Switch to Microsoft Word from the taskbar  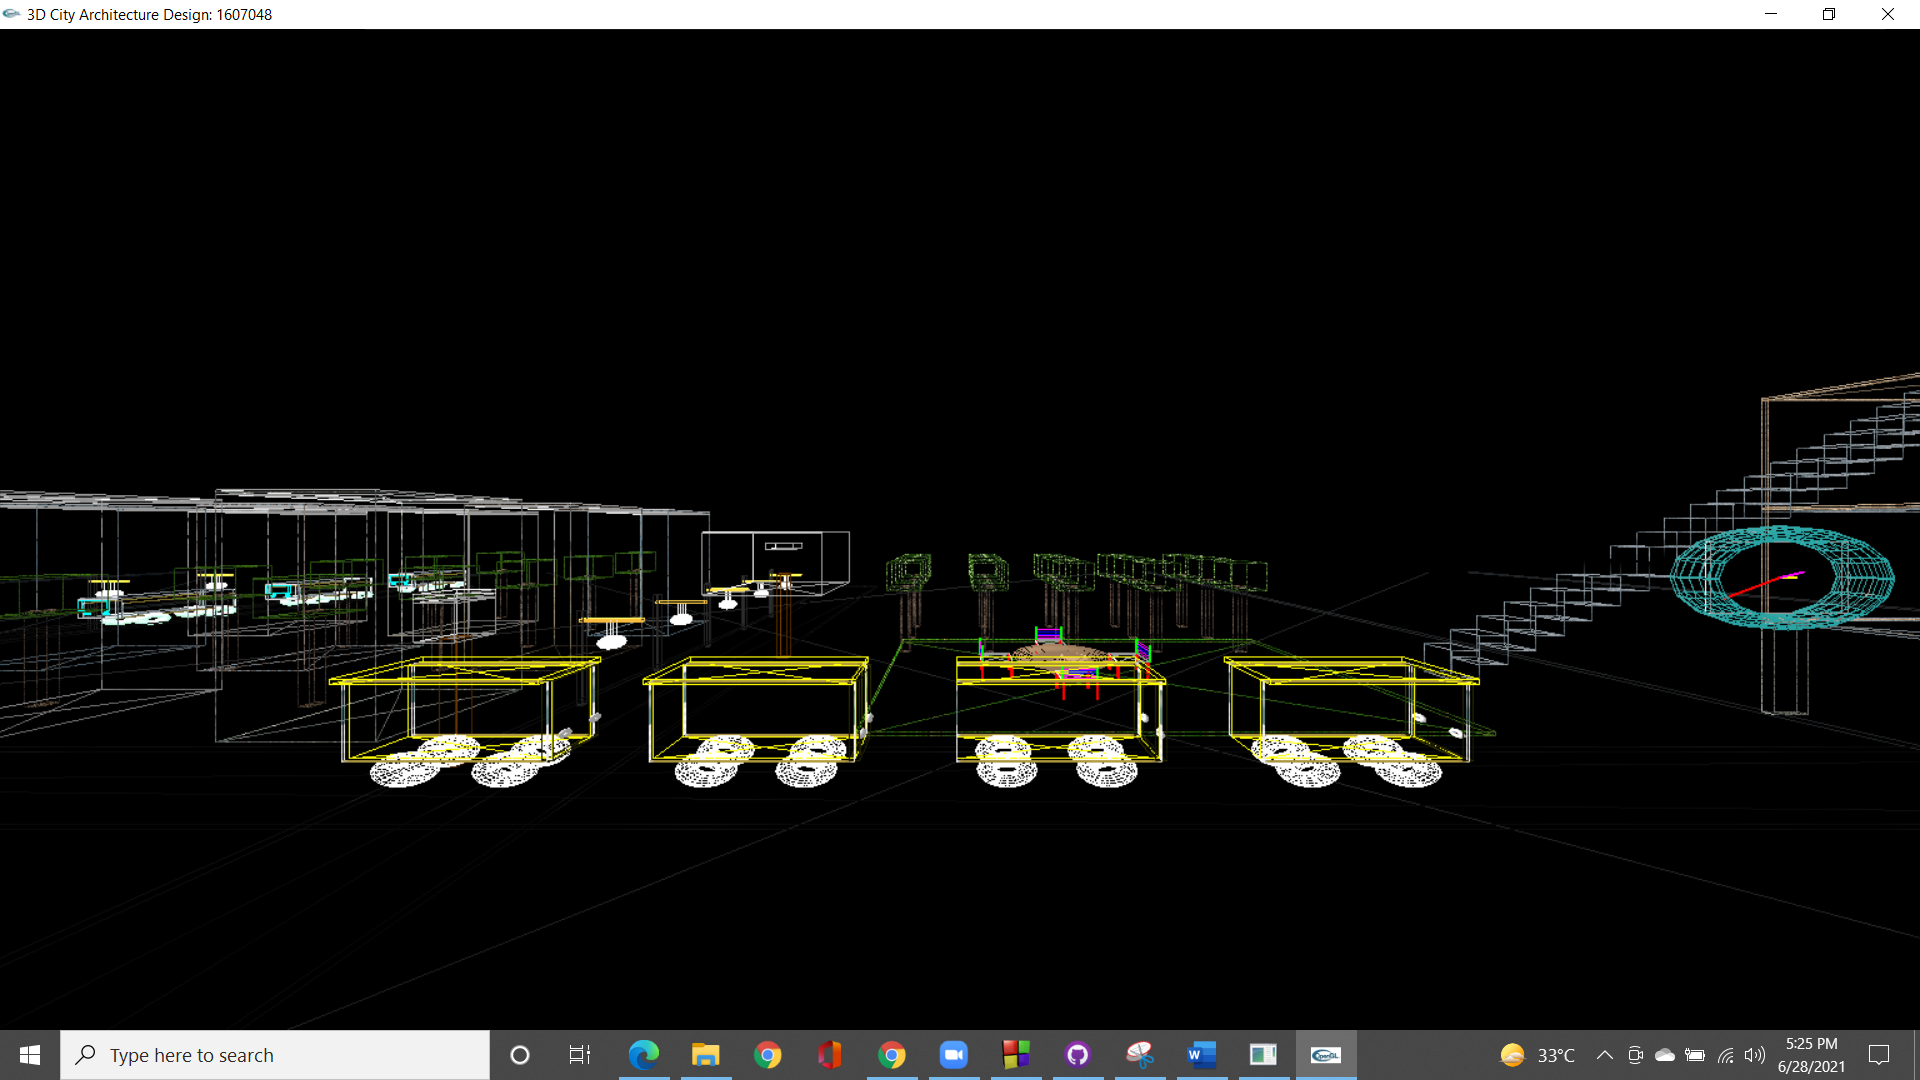point(1202,1055)
